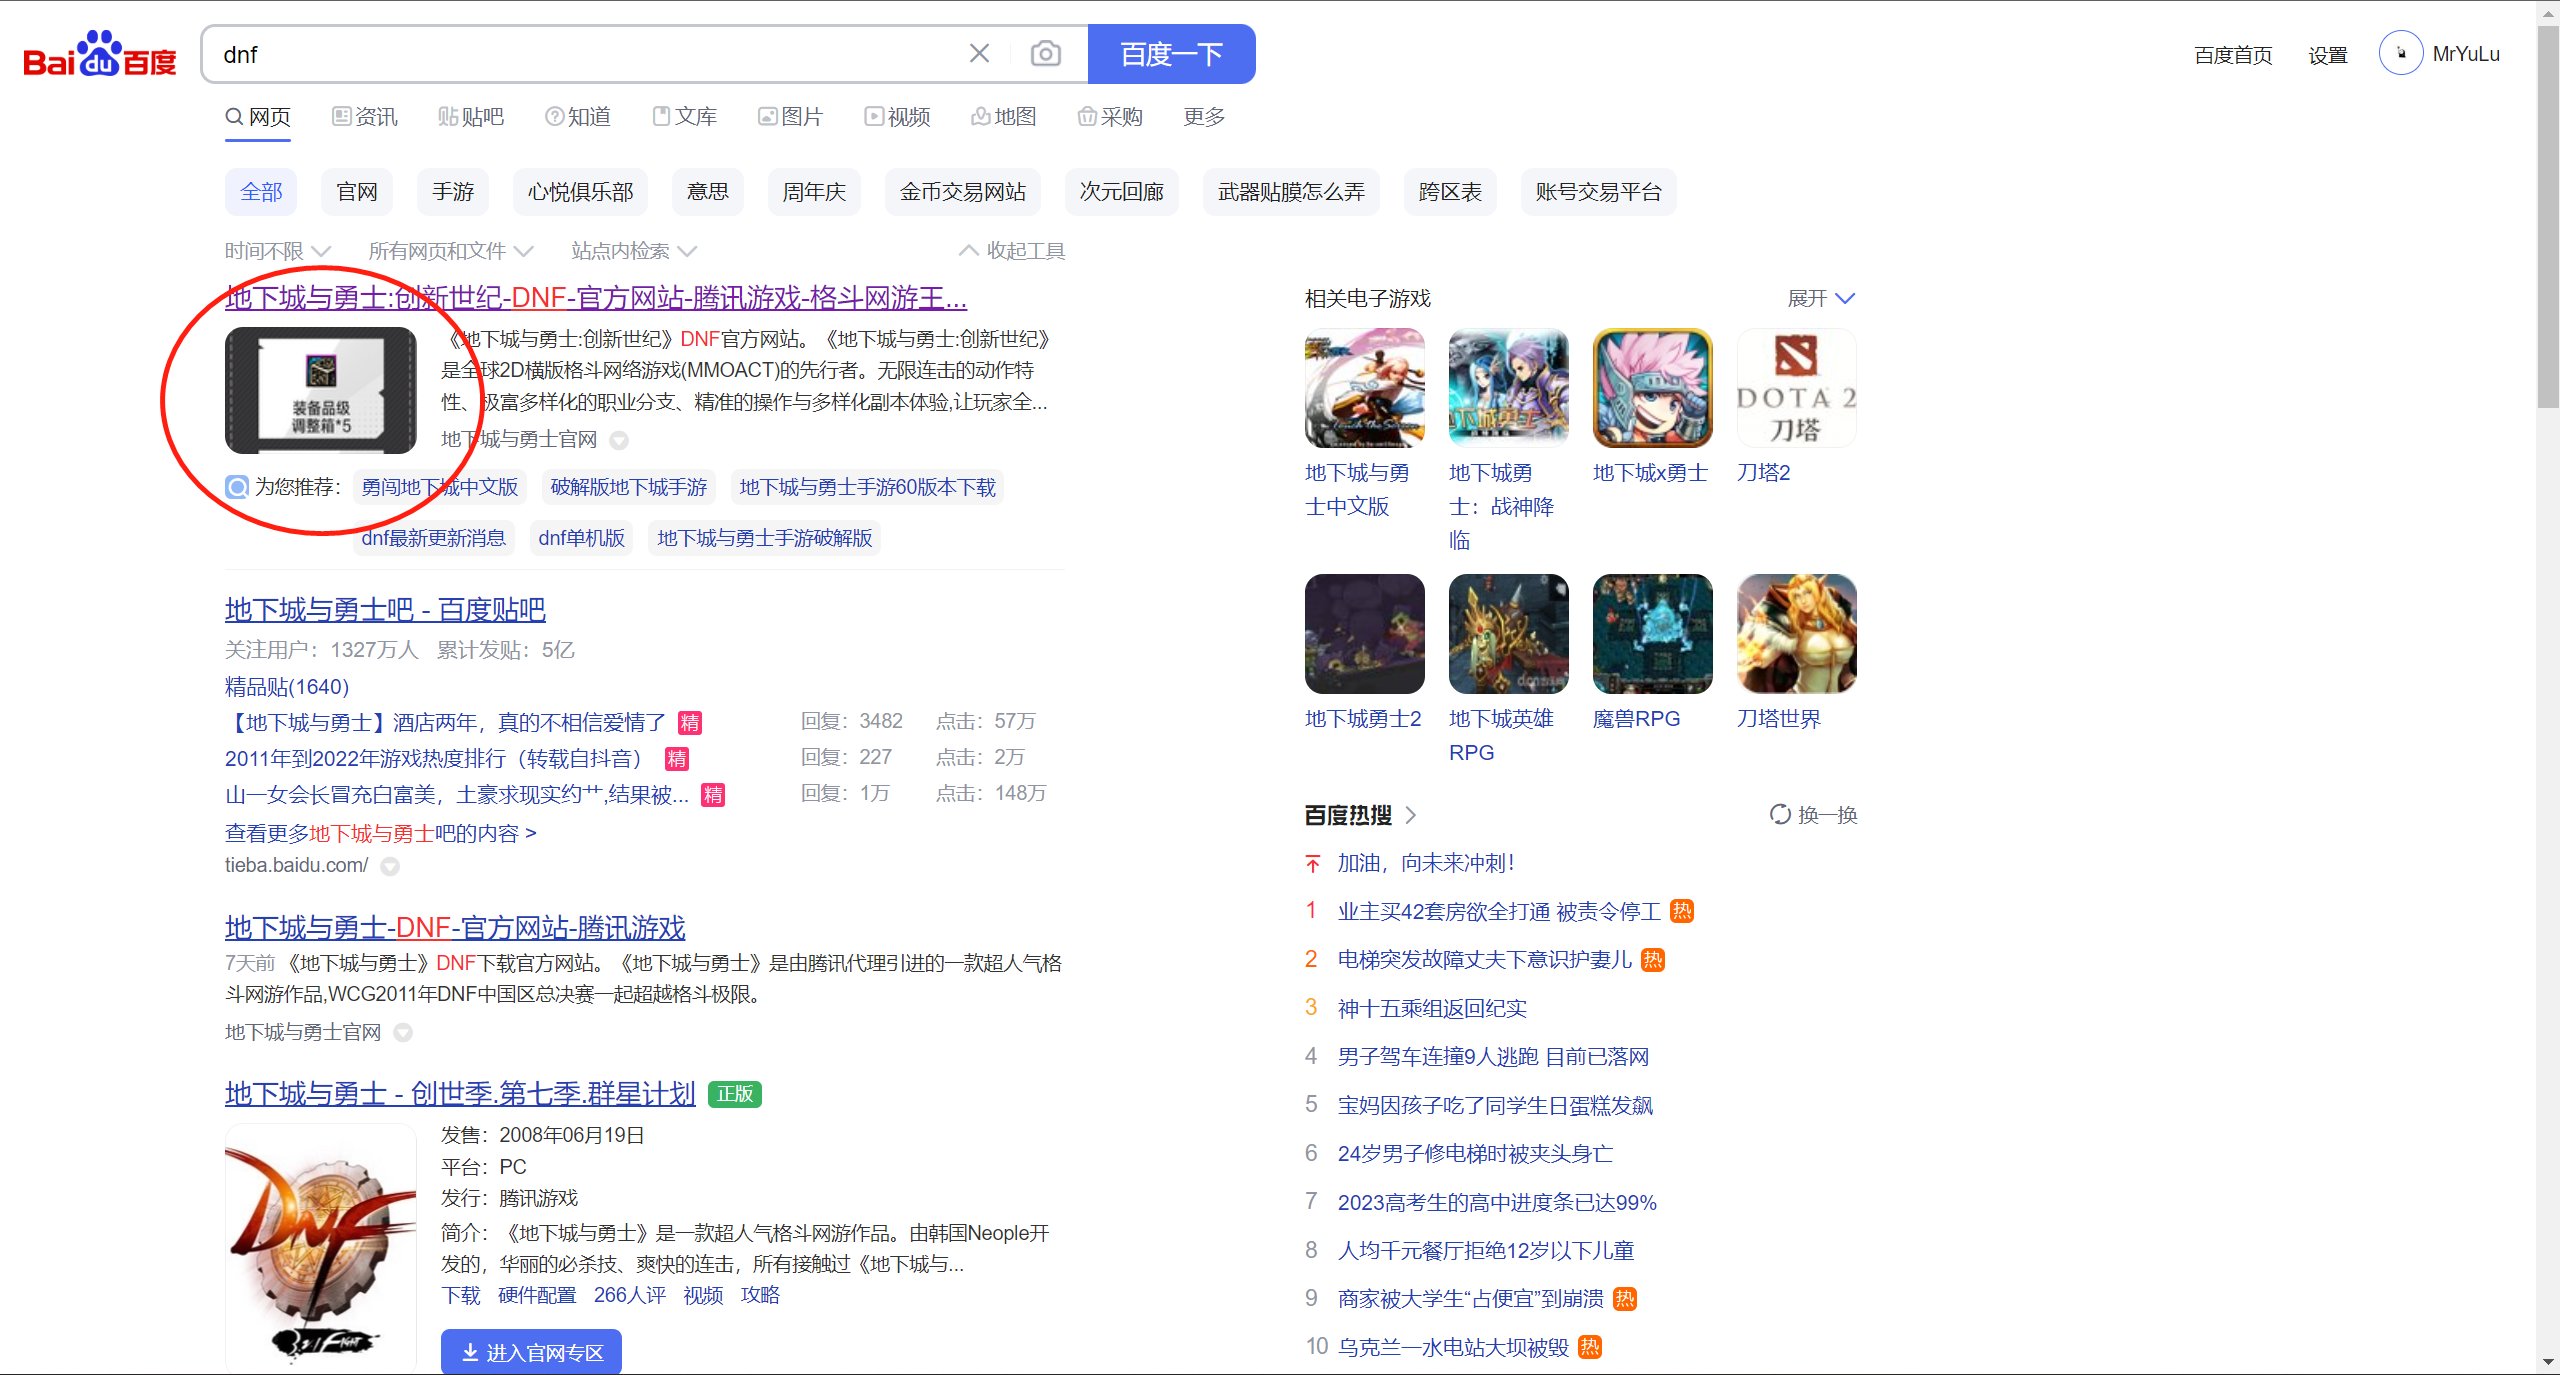Image resolution: width=2560 pixels, height=1375 pixels.
Task: Switch to the 视频 tab
Action: [x=898, y=117]
